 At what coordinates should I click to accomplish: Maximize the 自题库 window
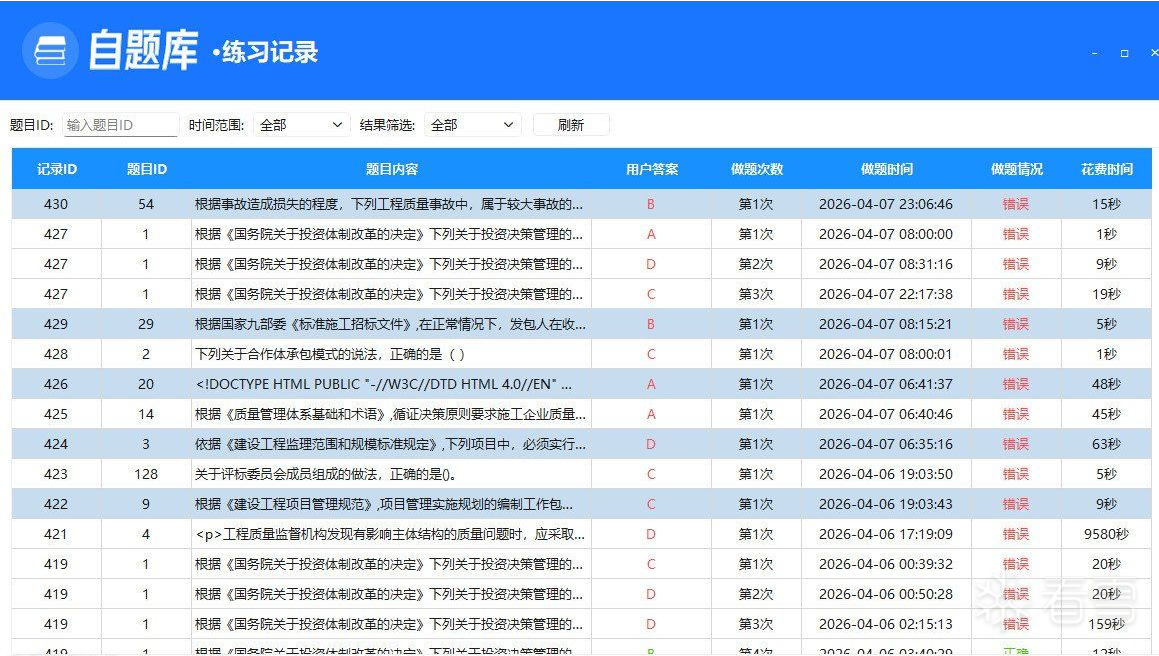[1124, 53]
